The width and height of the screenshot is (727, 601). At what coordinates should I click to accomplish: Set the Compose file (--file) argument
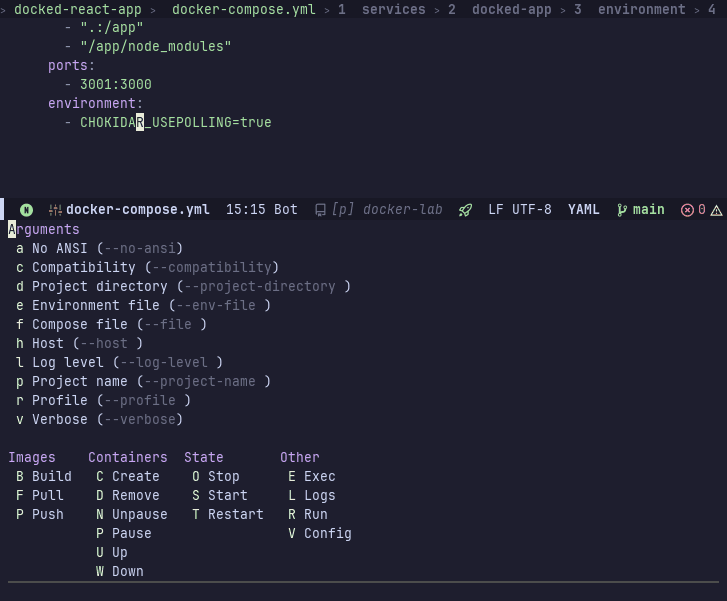pos(111,325)
